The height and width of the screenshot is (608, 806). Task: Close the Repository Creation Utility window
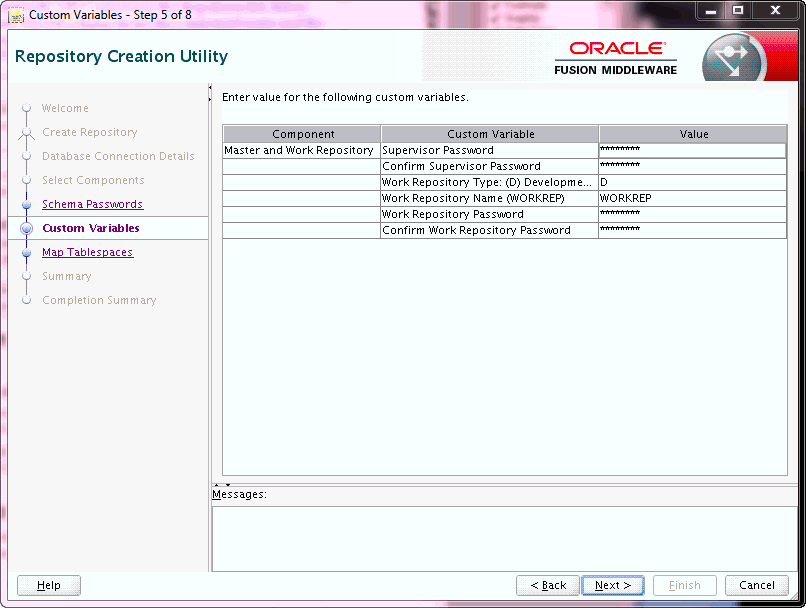point(776,11)
